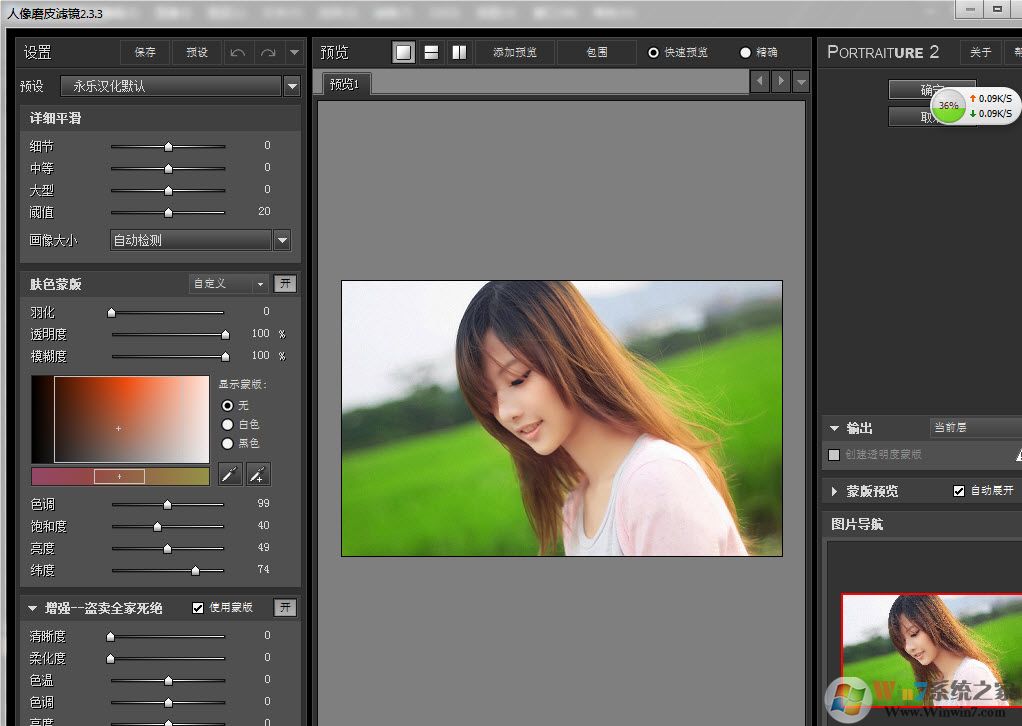
Task: Select the single-pane preview layout icon
Action: pos(402,51)
